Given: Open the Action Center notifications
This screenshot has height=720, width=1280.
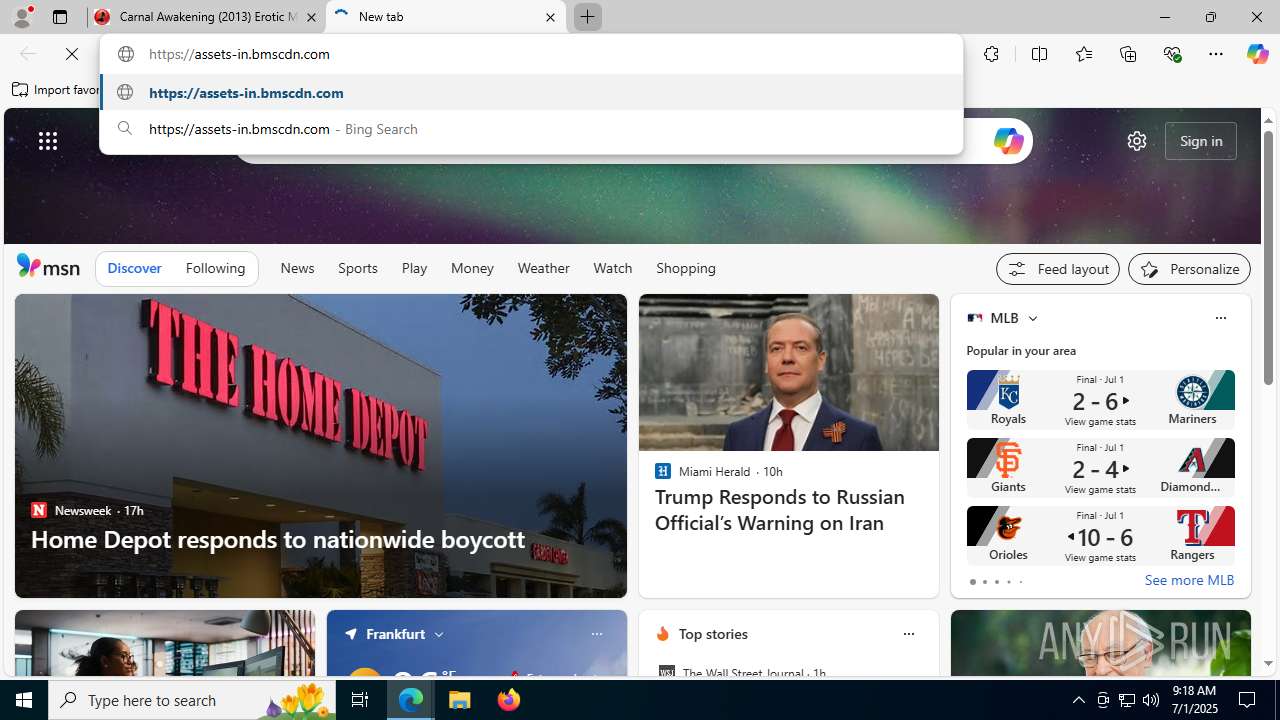Looking at the screenshot, I should pyautogui.click(x=1248, y=700).
